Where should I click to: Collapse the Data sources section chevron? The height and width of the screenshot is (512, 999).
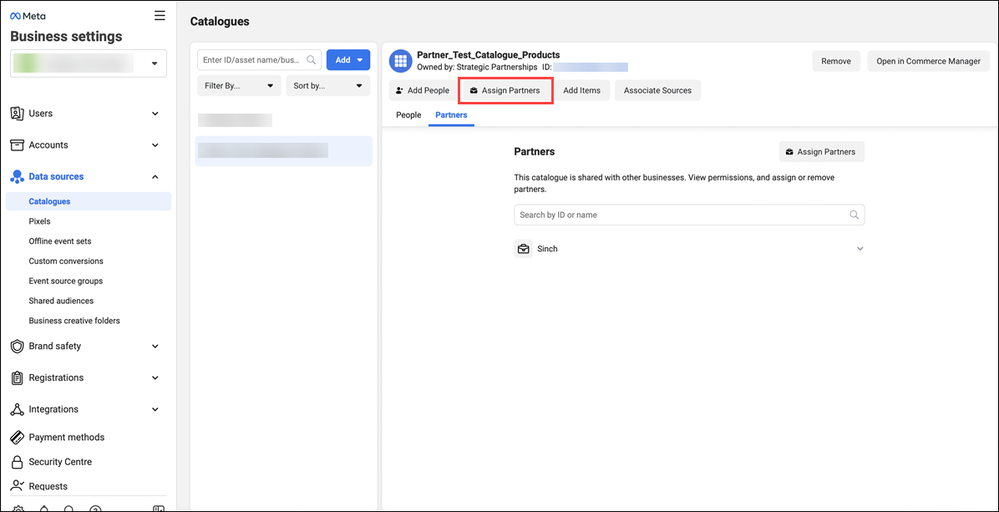[155, 177]
